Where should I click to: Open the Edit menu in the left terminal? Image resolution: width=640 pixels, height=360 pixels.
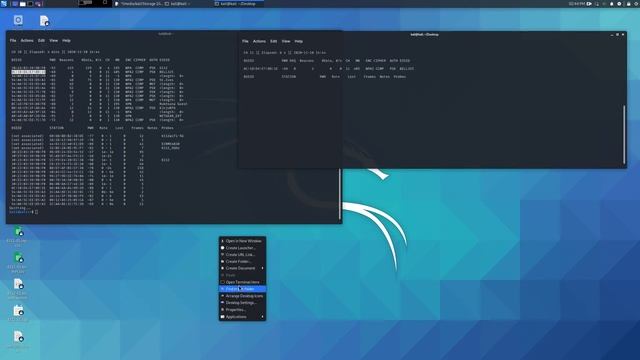41,40
